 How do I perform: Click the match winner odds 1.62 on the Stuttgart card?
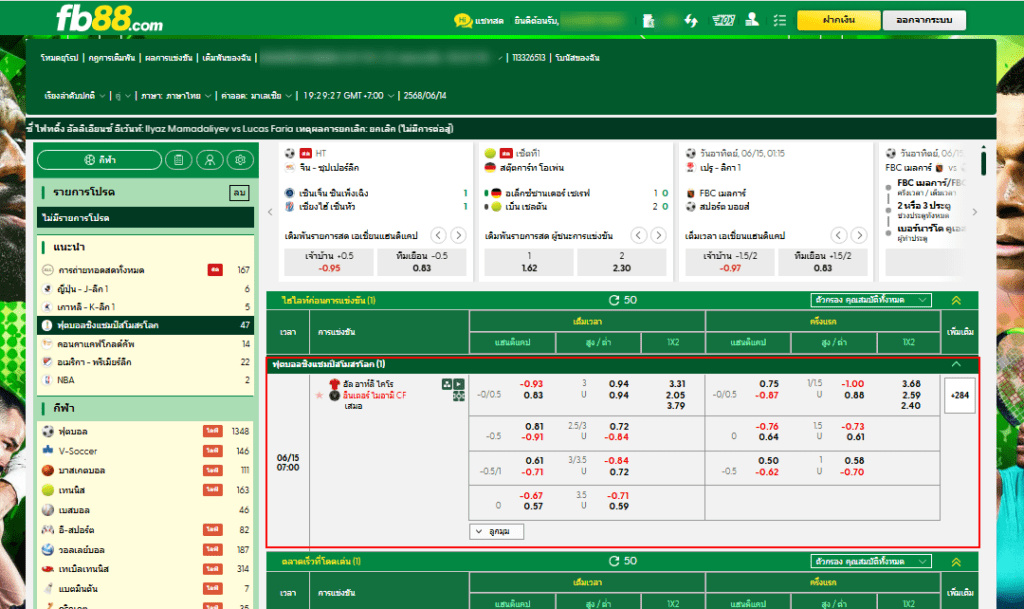tap(529, 262)
